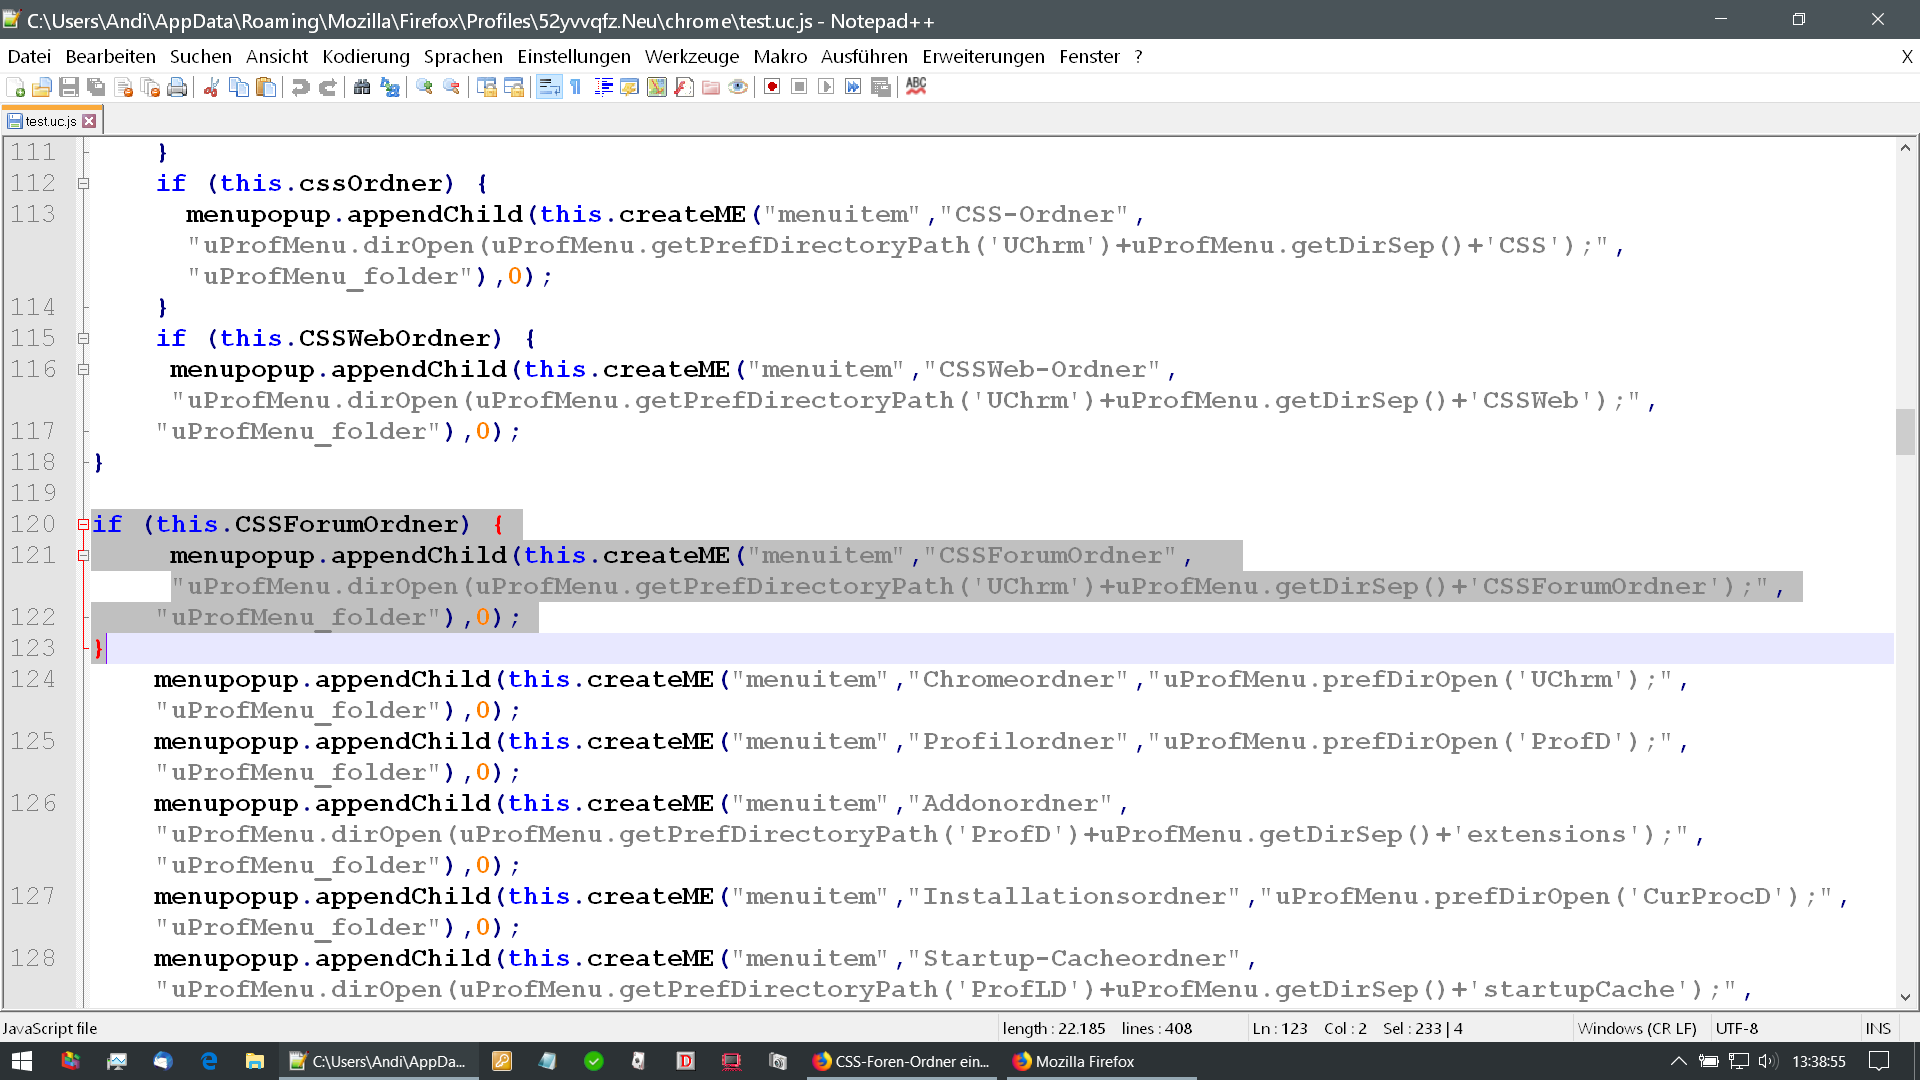The height and width of the screenshot is (1080, 1920).
Task: Toggle INS insert mode in status bar
Action: coord(1877,1028)
